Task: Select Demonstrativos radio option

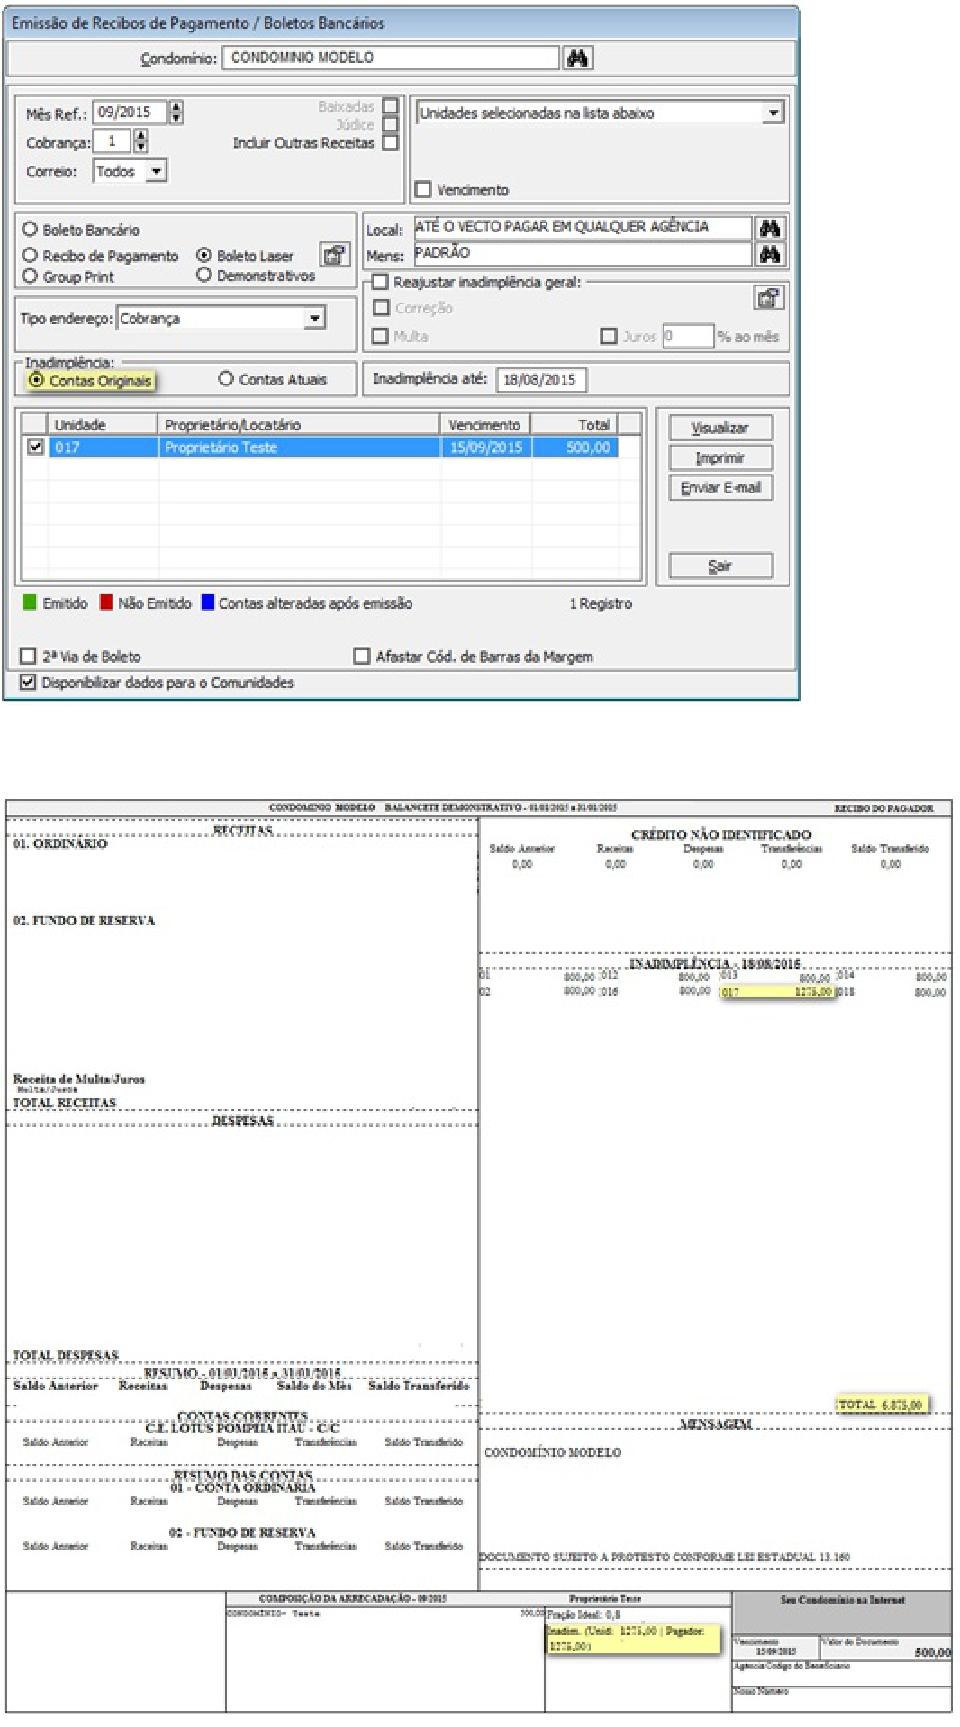Action: (x=204, y=275)
